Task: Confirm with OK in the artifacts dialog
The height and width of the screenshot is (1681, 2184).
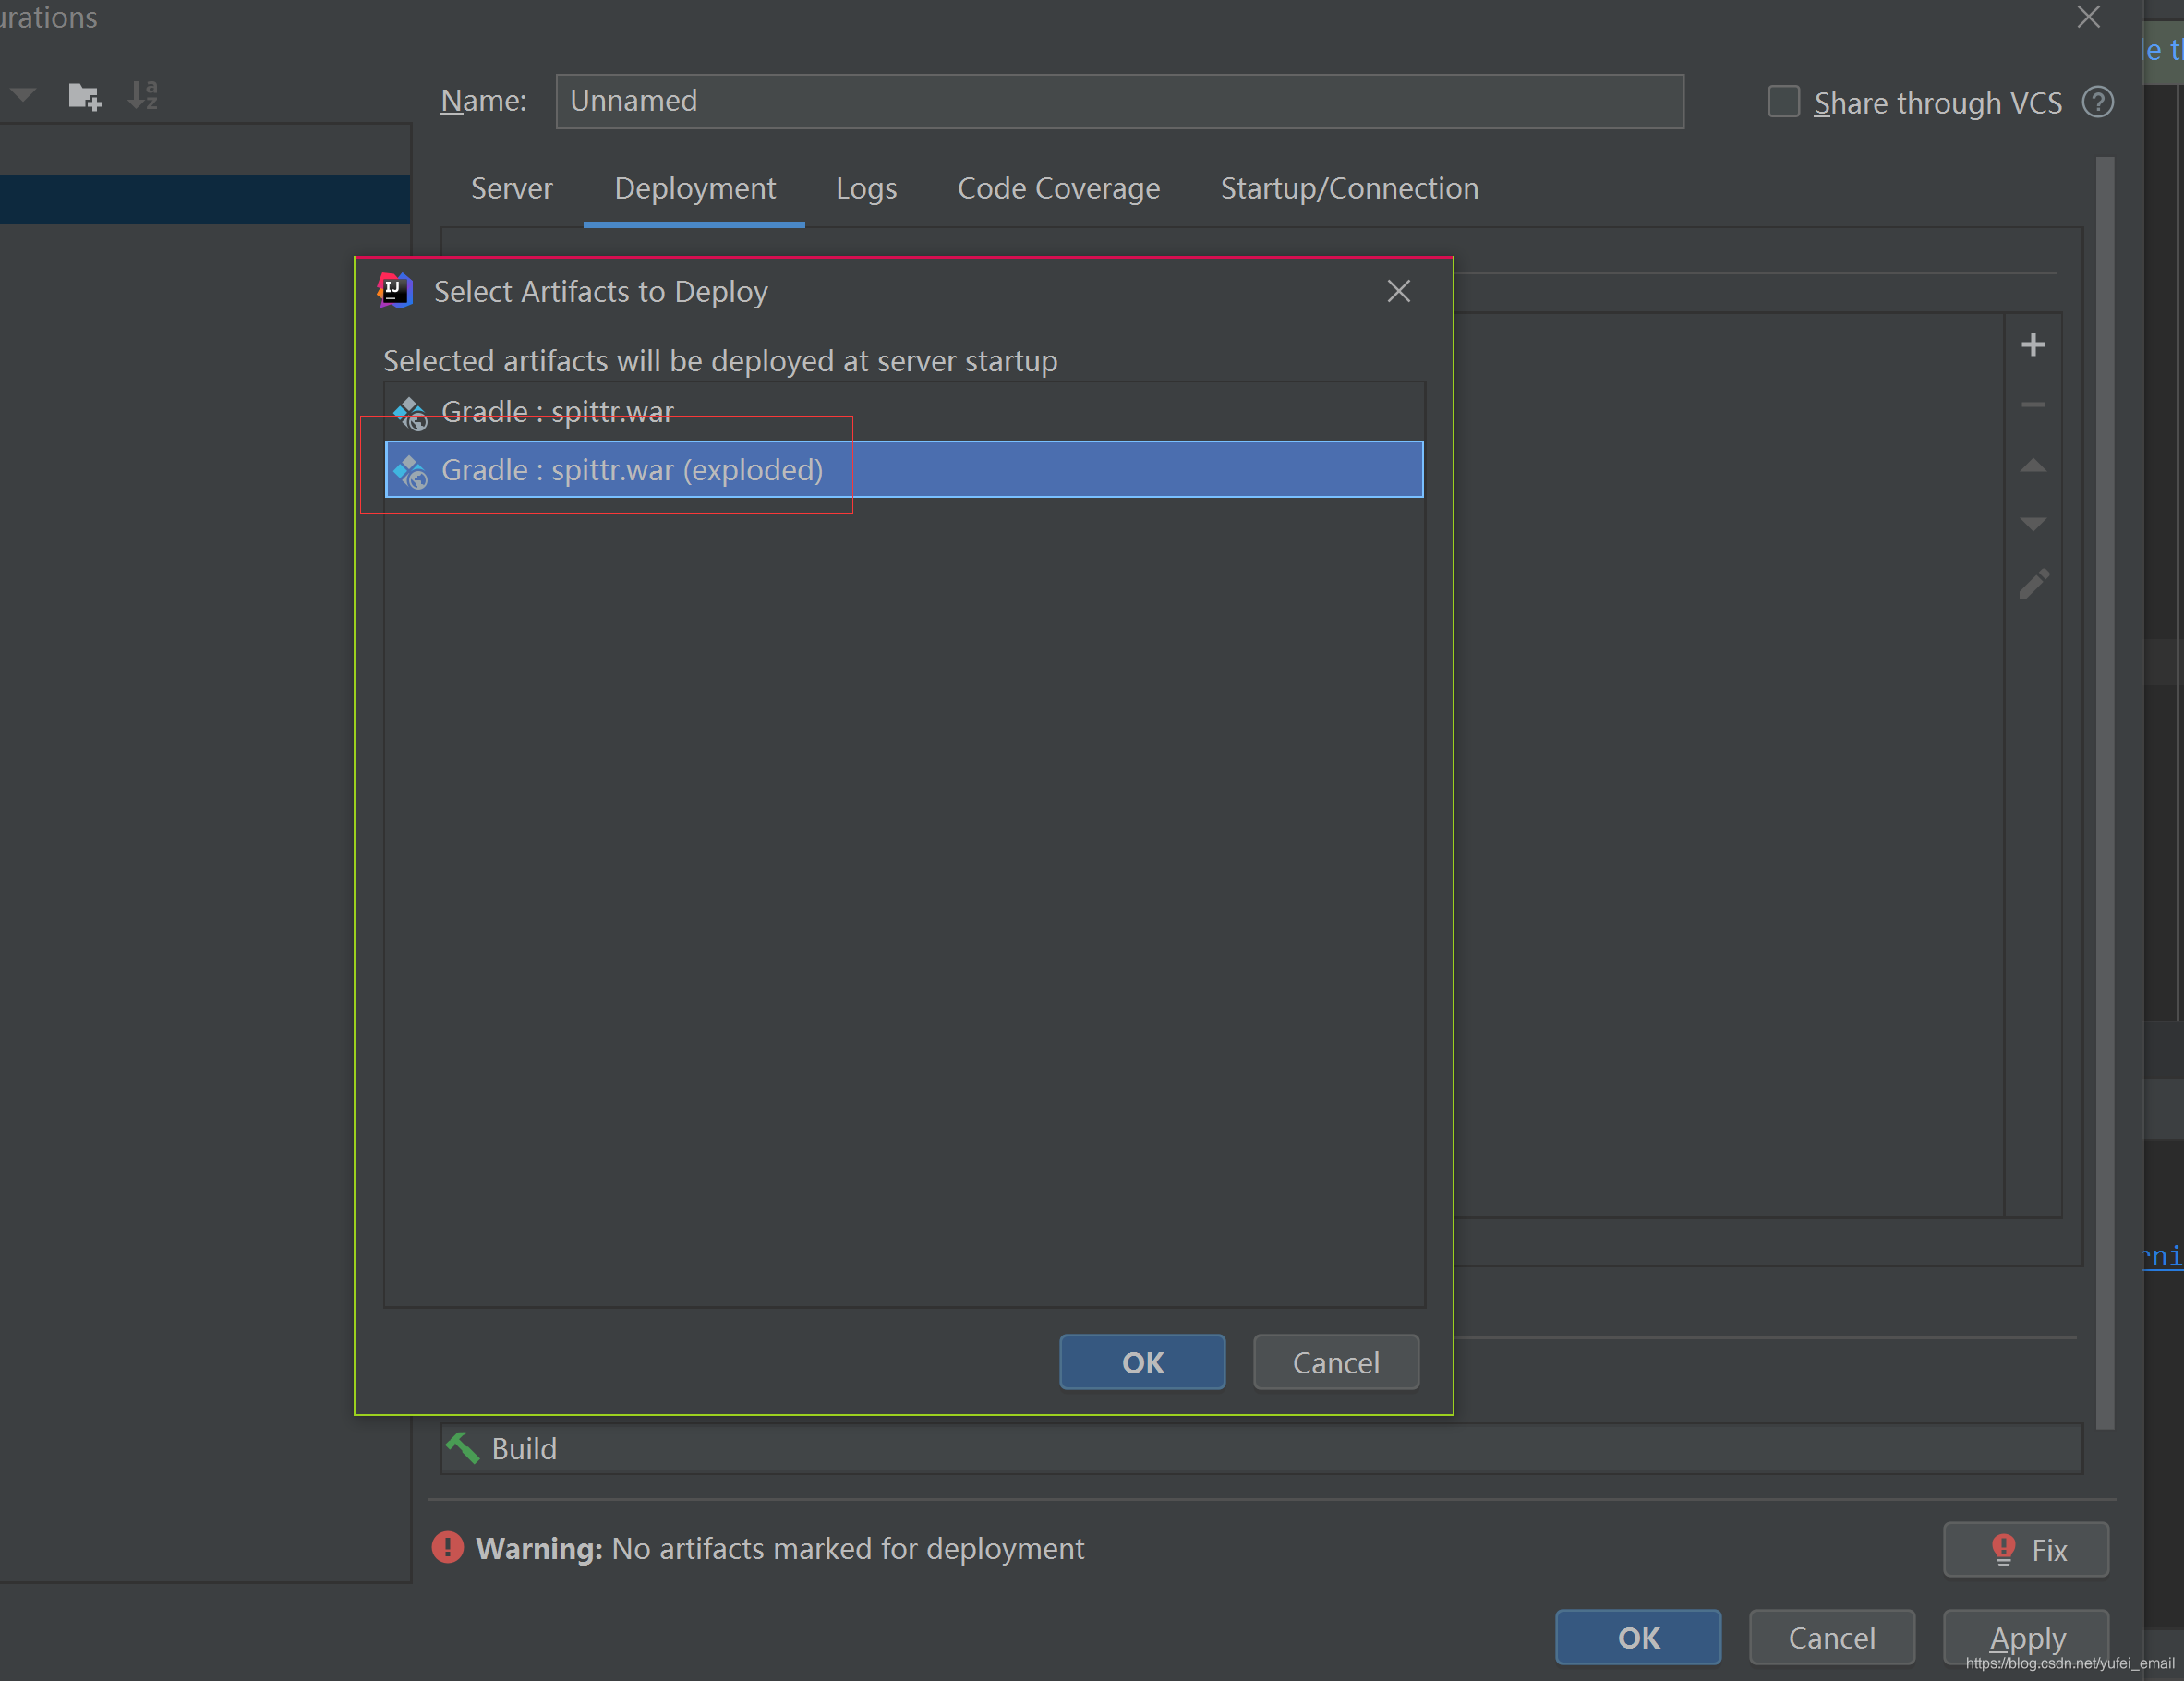Action: tap(1142, 1362)
